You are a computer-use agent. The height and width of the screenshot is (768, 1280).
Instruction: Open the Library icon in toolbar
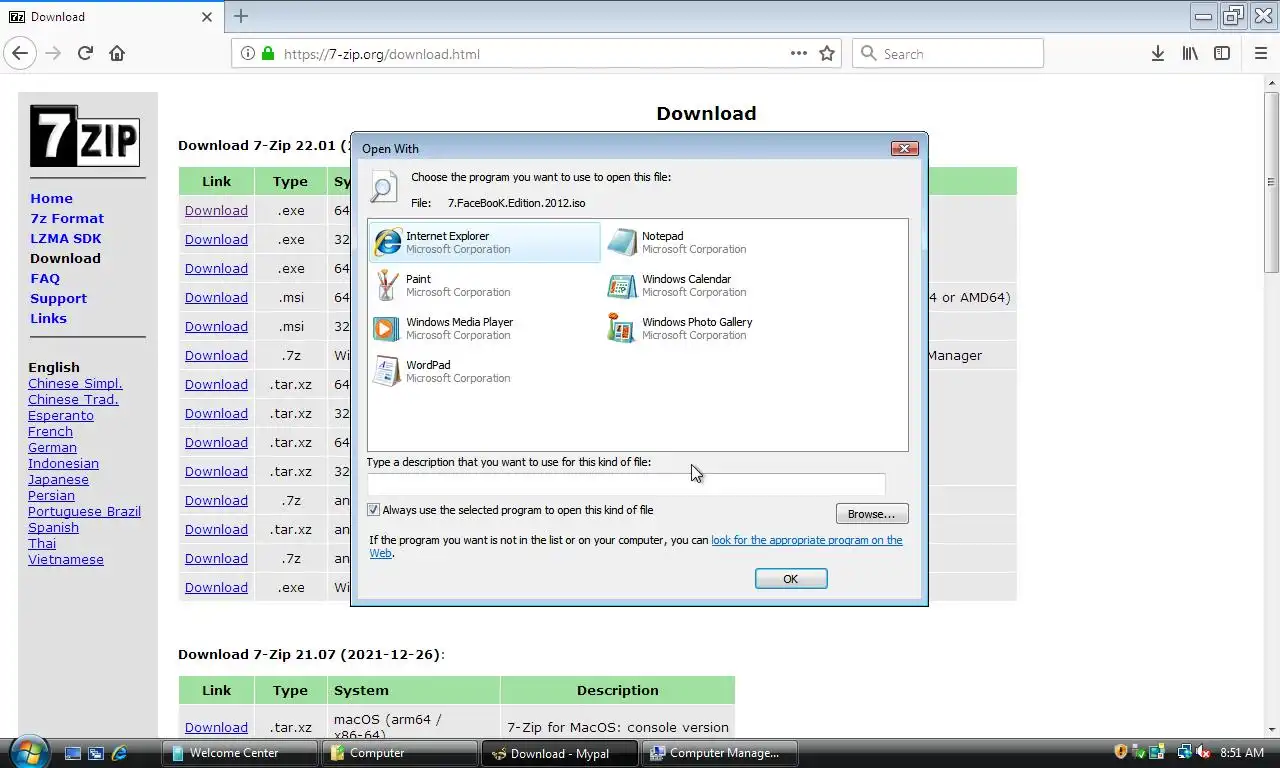1190,54
